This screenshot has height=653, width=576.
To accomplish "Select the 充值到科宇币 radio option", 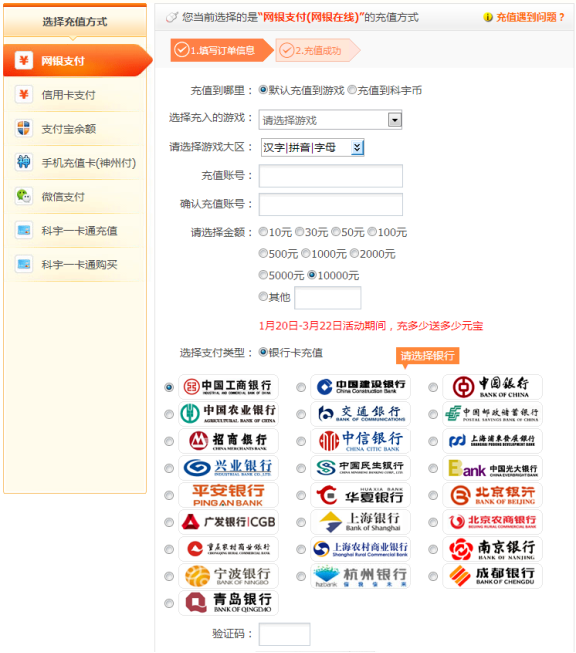I will click(352, 90).
